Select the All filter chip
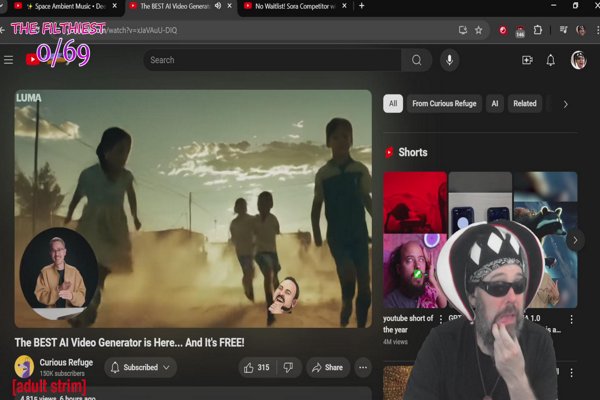The height and width of the screenshot is (400, 600). point(393,104)
